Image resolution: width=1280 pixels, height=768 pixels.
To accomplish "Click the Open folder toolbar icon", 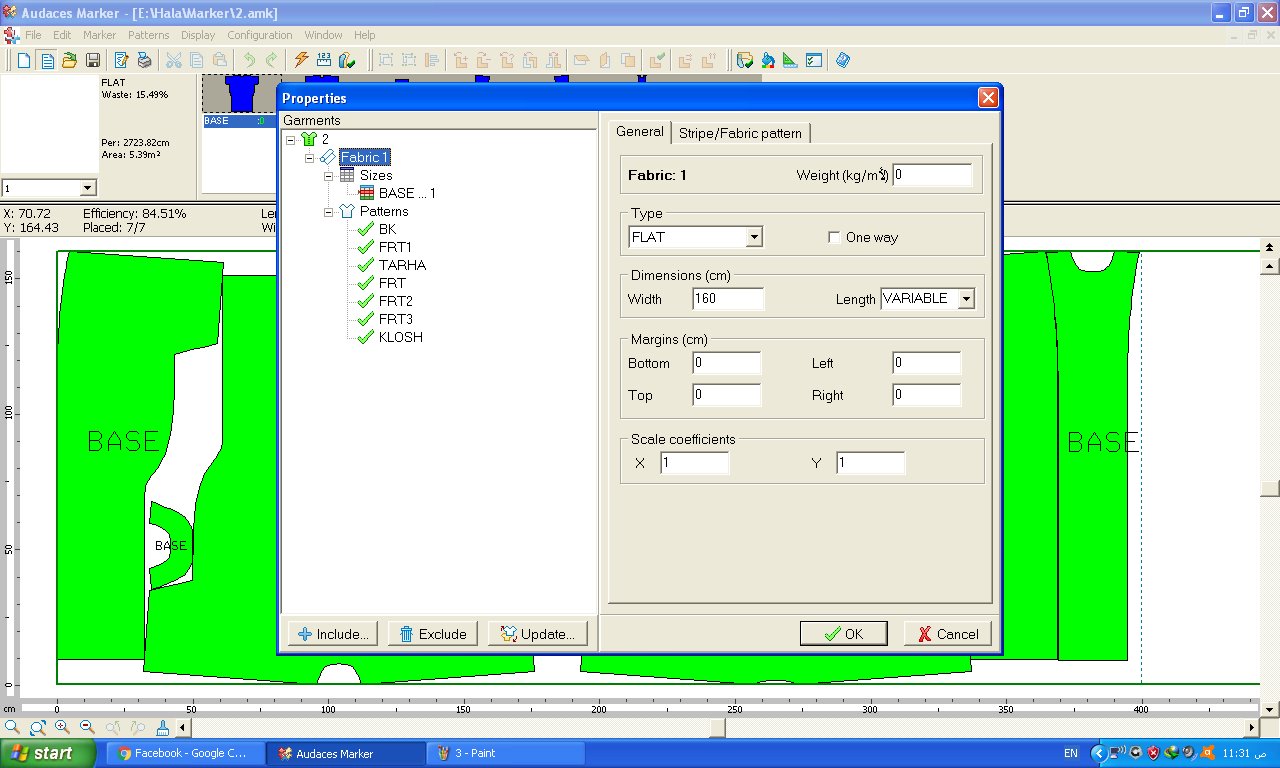I will coord(69,60).
